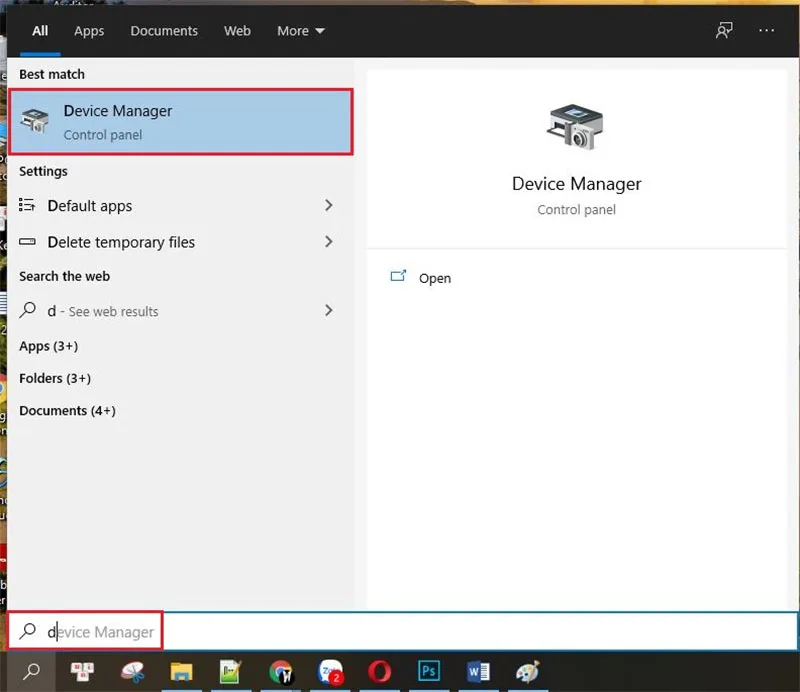Click 'Control panel' subtitle in preview pane
Image resolution: width=800 pixels, height=692 pixels.
click(x=577, y=210)
